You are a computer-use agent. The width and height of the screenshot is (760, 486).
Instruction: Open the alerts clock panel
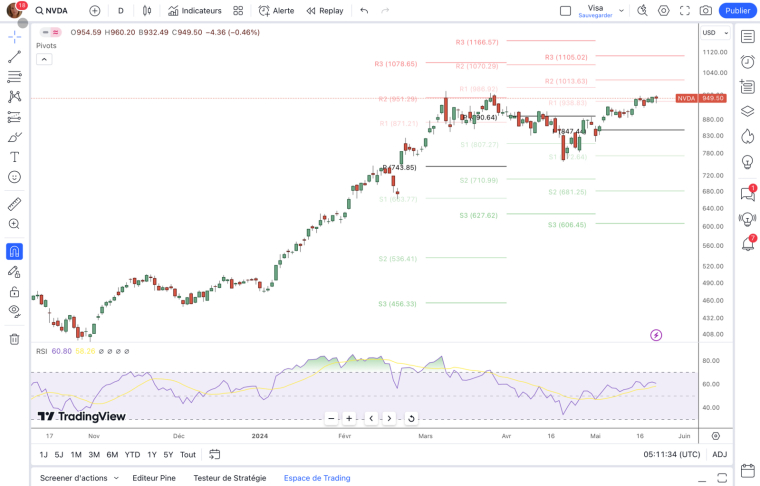coord(747,62)
